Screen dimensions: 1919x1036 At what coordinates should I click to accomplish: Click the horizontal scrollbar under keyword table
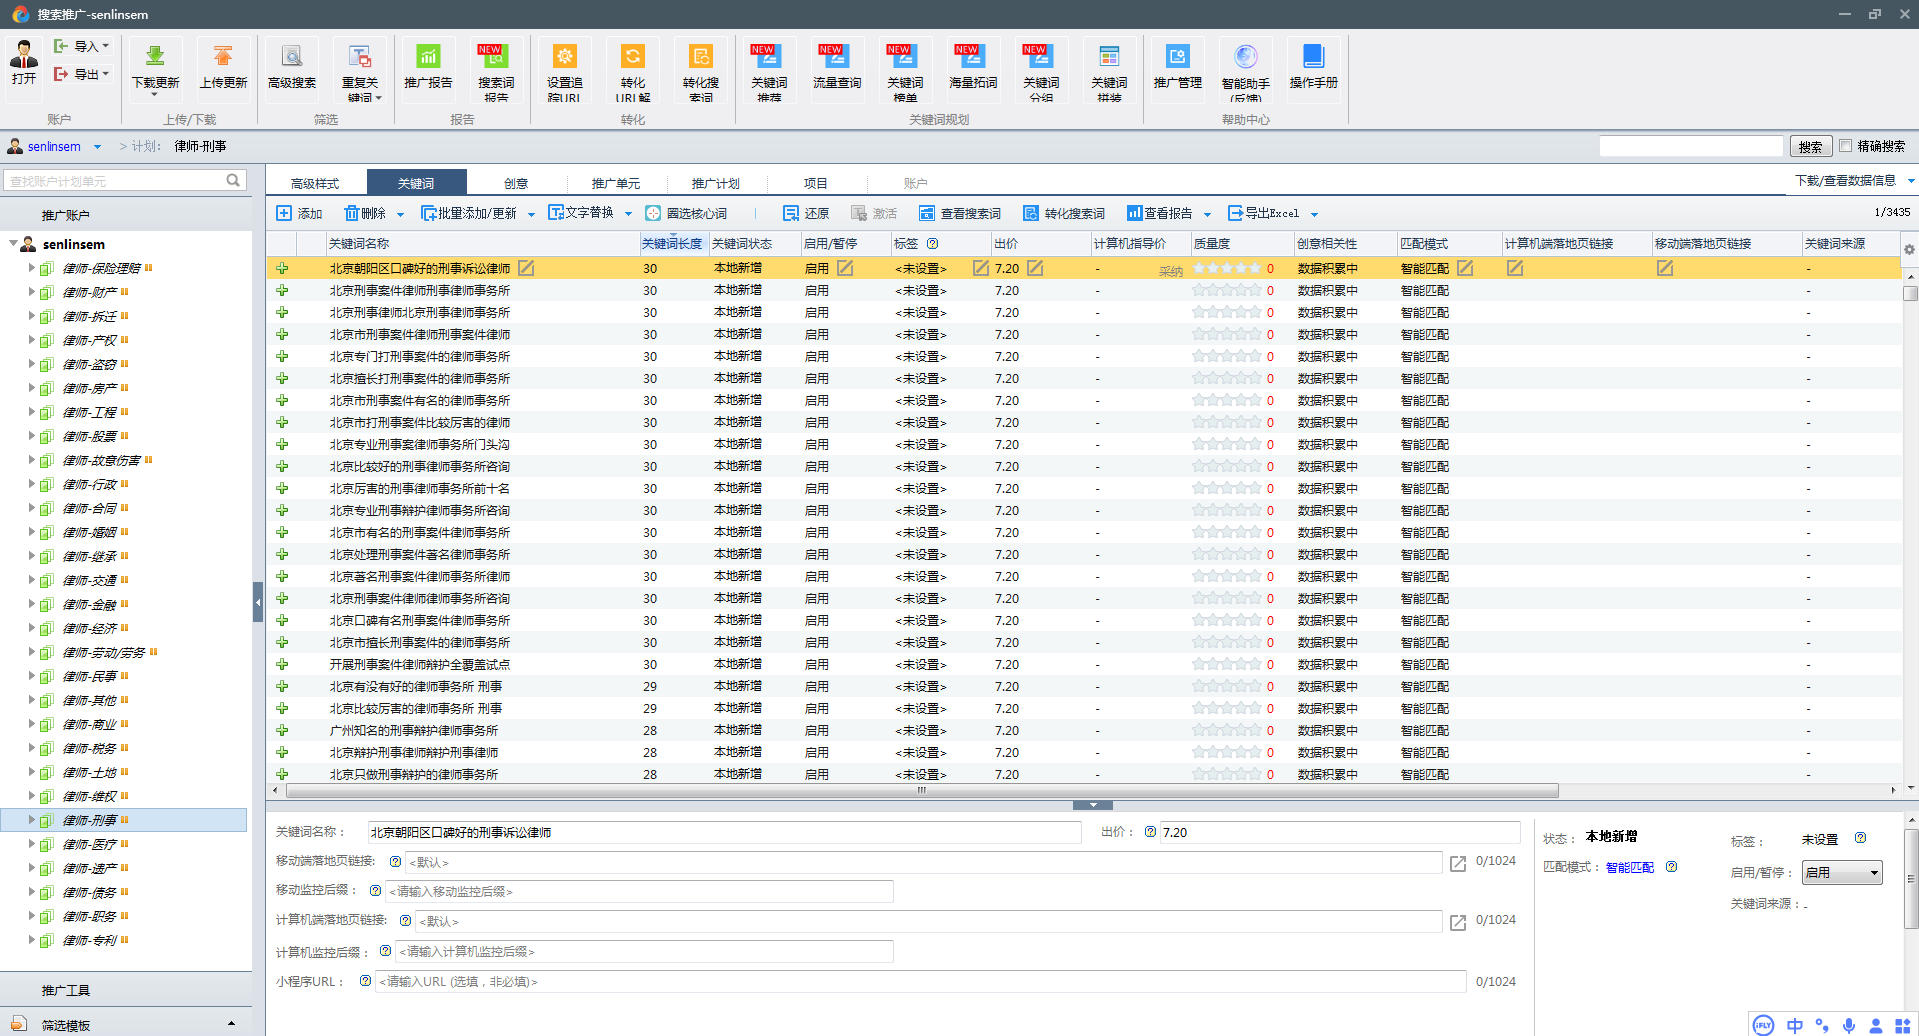coord(920,790)
